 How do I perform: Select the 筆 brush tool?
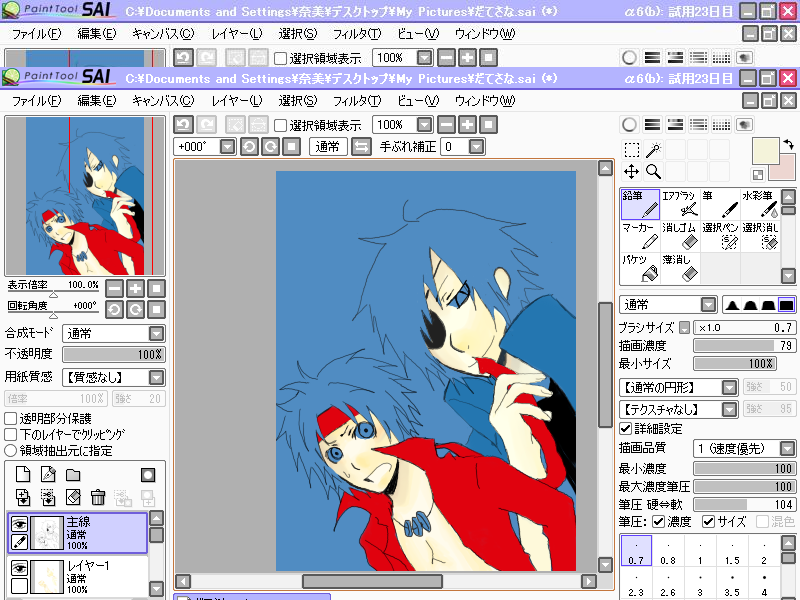(x=720, y=204)
